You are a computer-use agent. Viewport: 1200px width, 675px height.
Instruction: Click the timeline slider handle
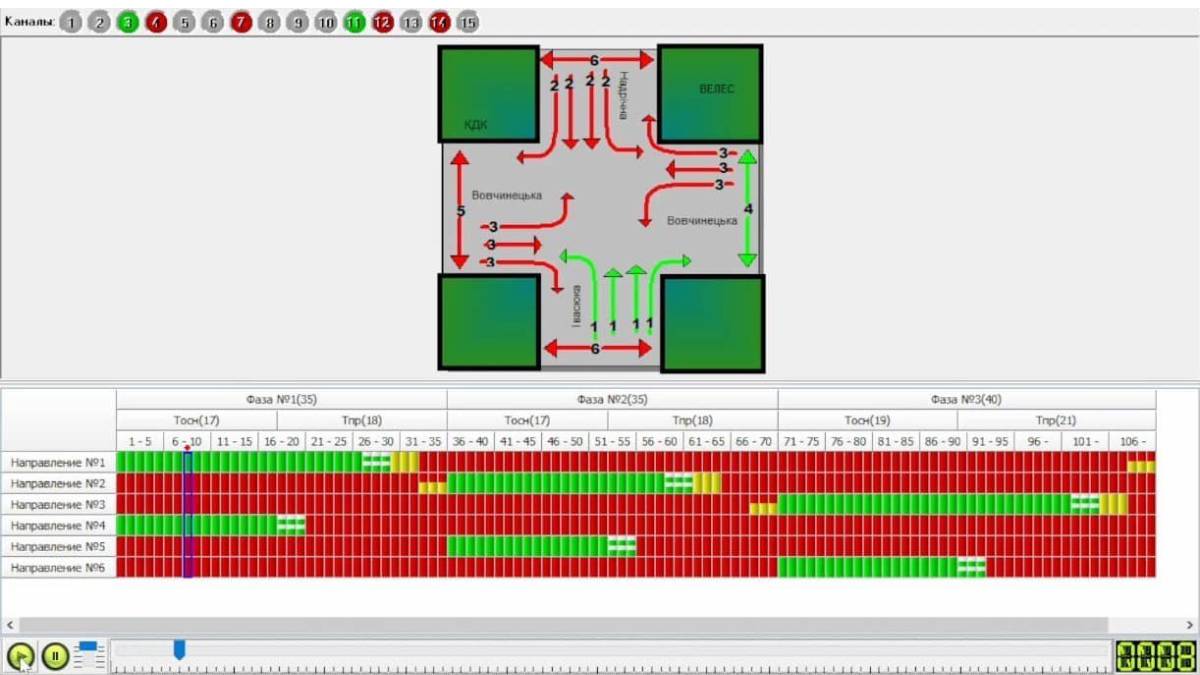pyautogui.click(x=179, y=650)
